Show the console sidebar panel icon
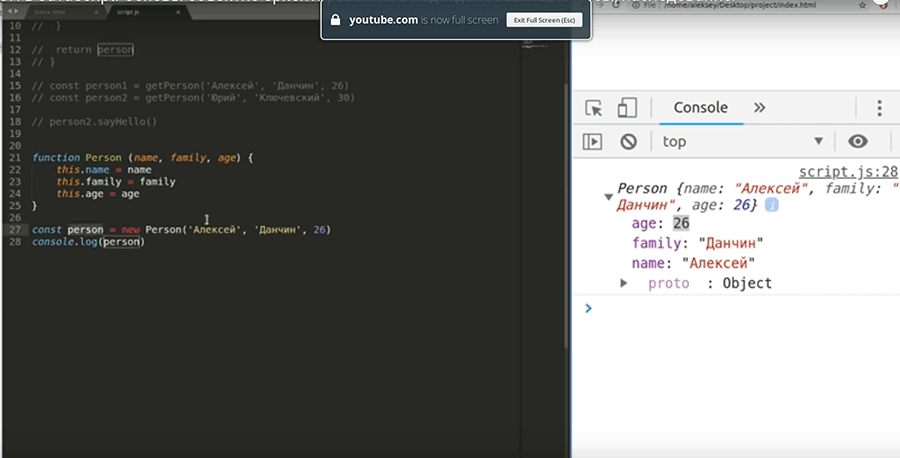The width and height of the screenshot is (900, 458). click(x=592, y=141)
